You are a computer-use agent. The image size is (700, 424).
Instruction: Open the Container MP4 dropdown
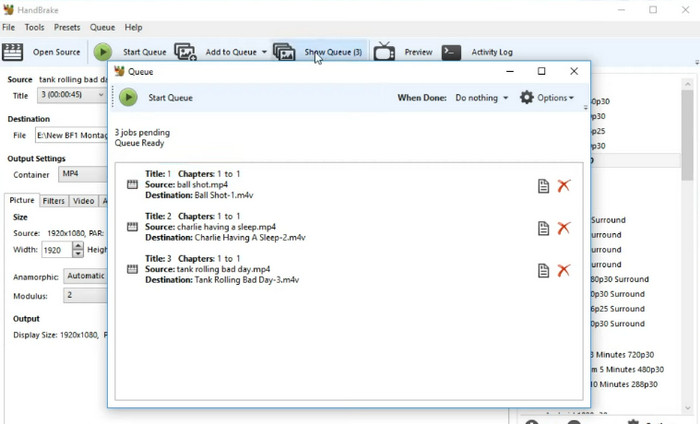(83, 174)
